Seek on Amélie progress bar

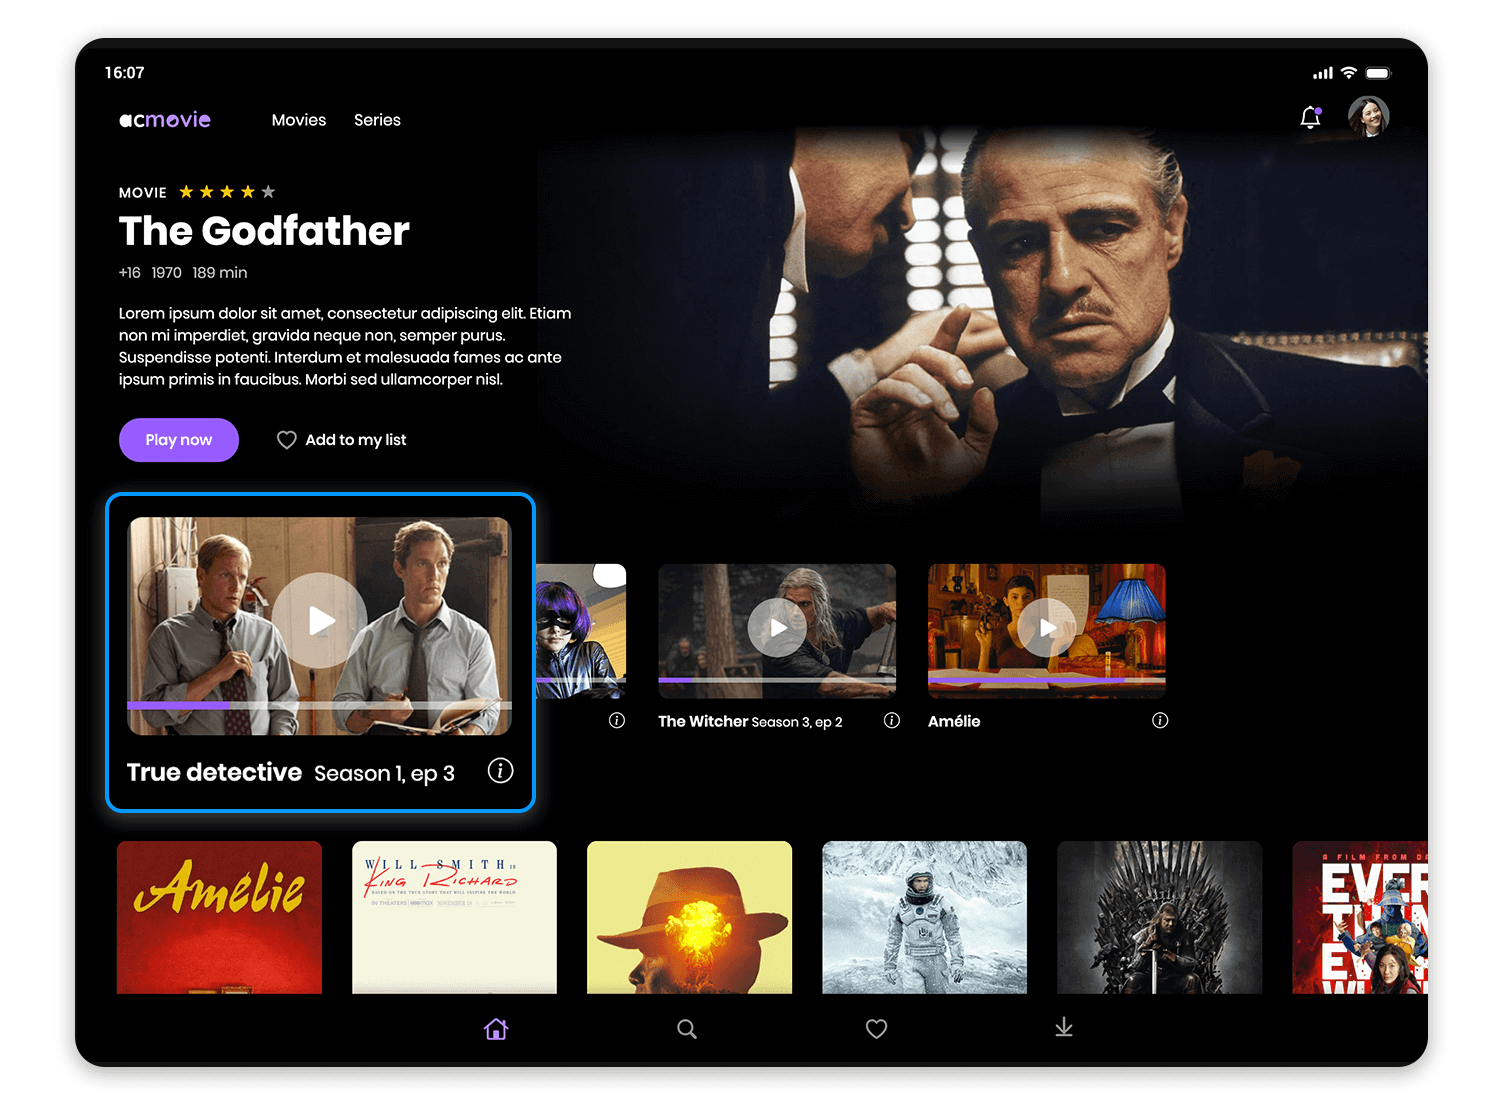pyautogui.click(x=1047, y=680)
